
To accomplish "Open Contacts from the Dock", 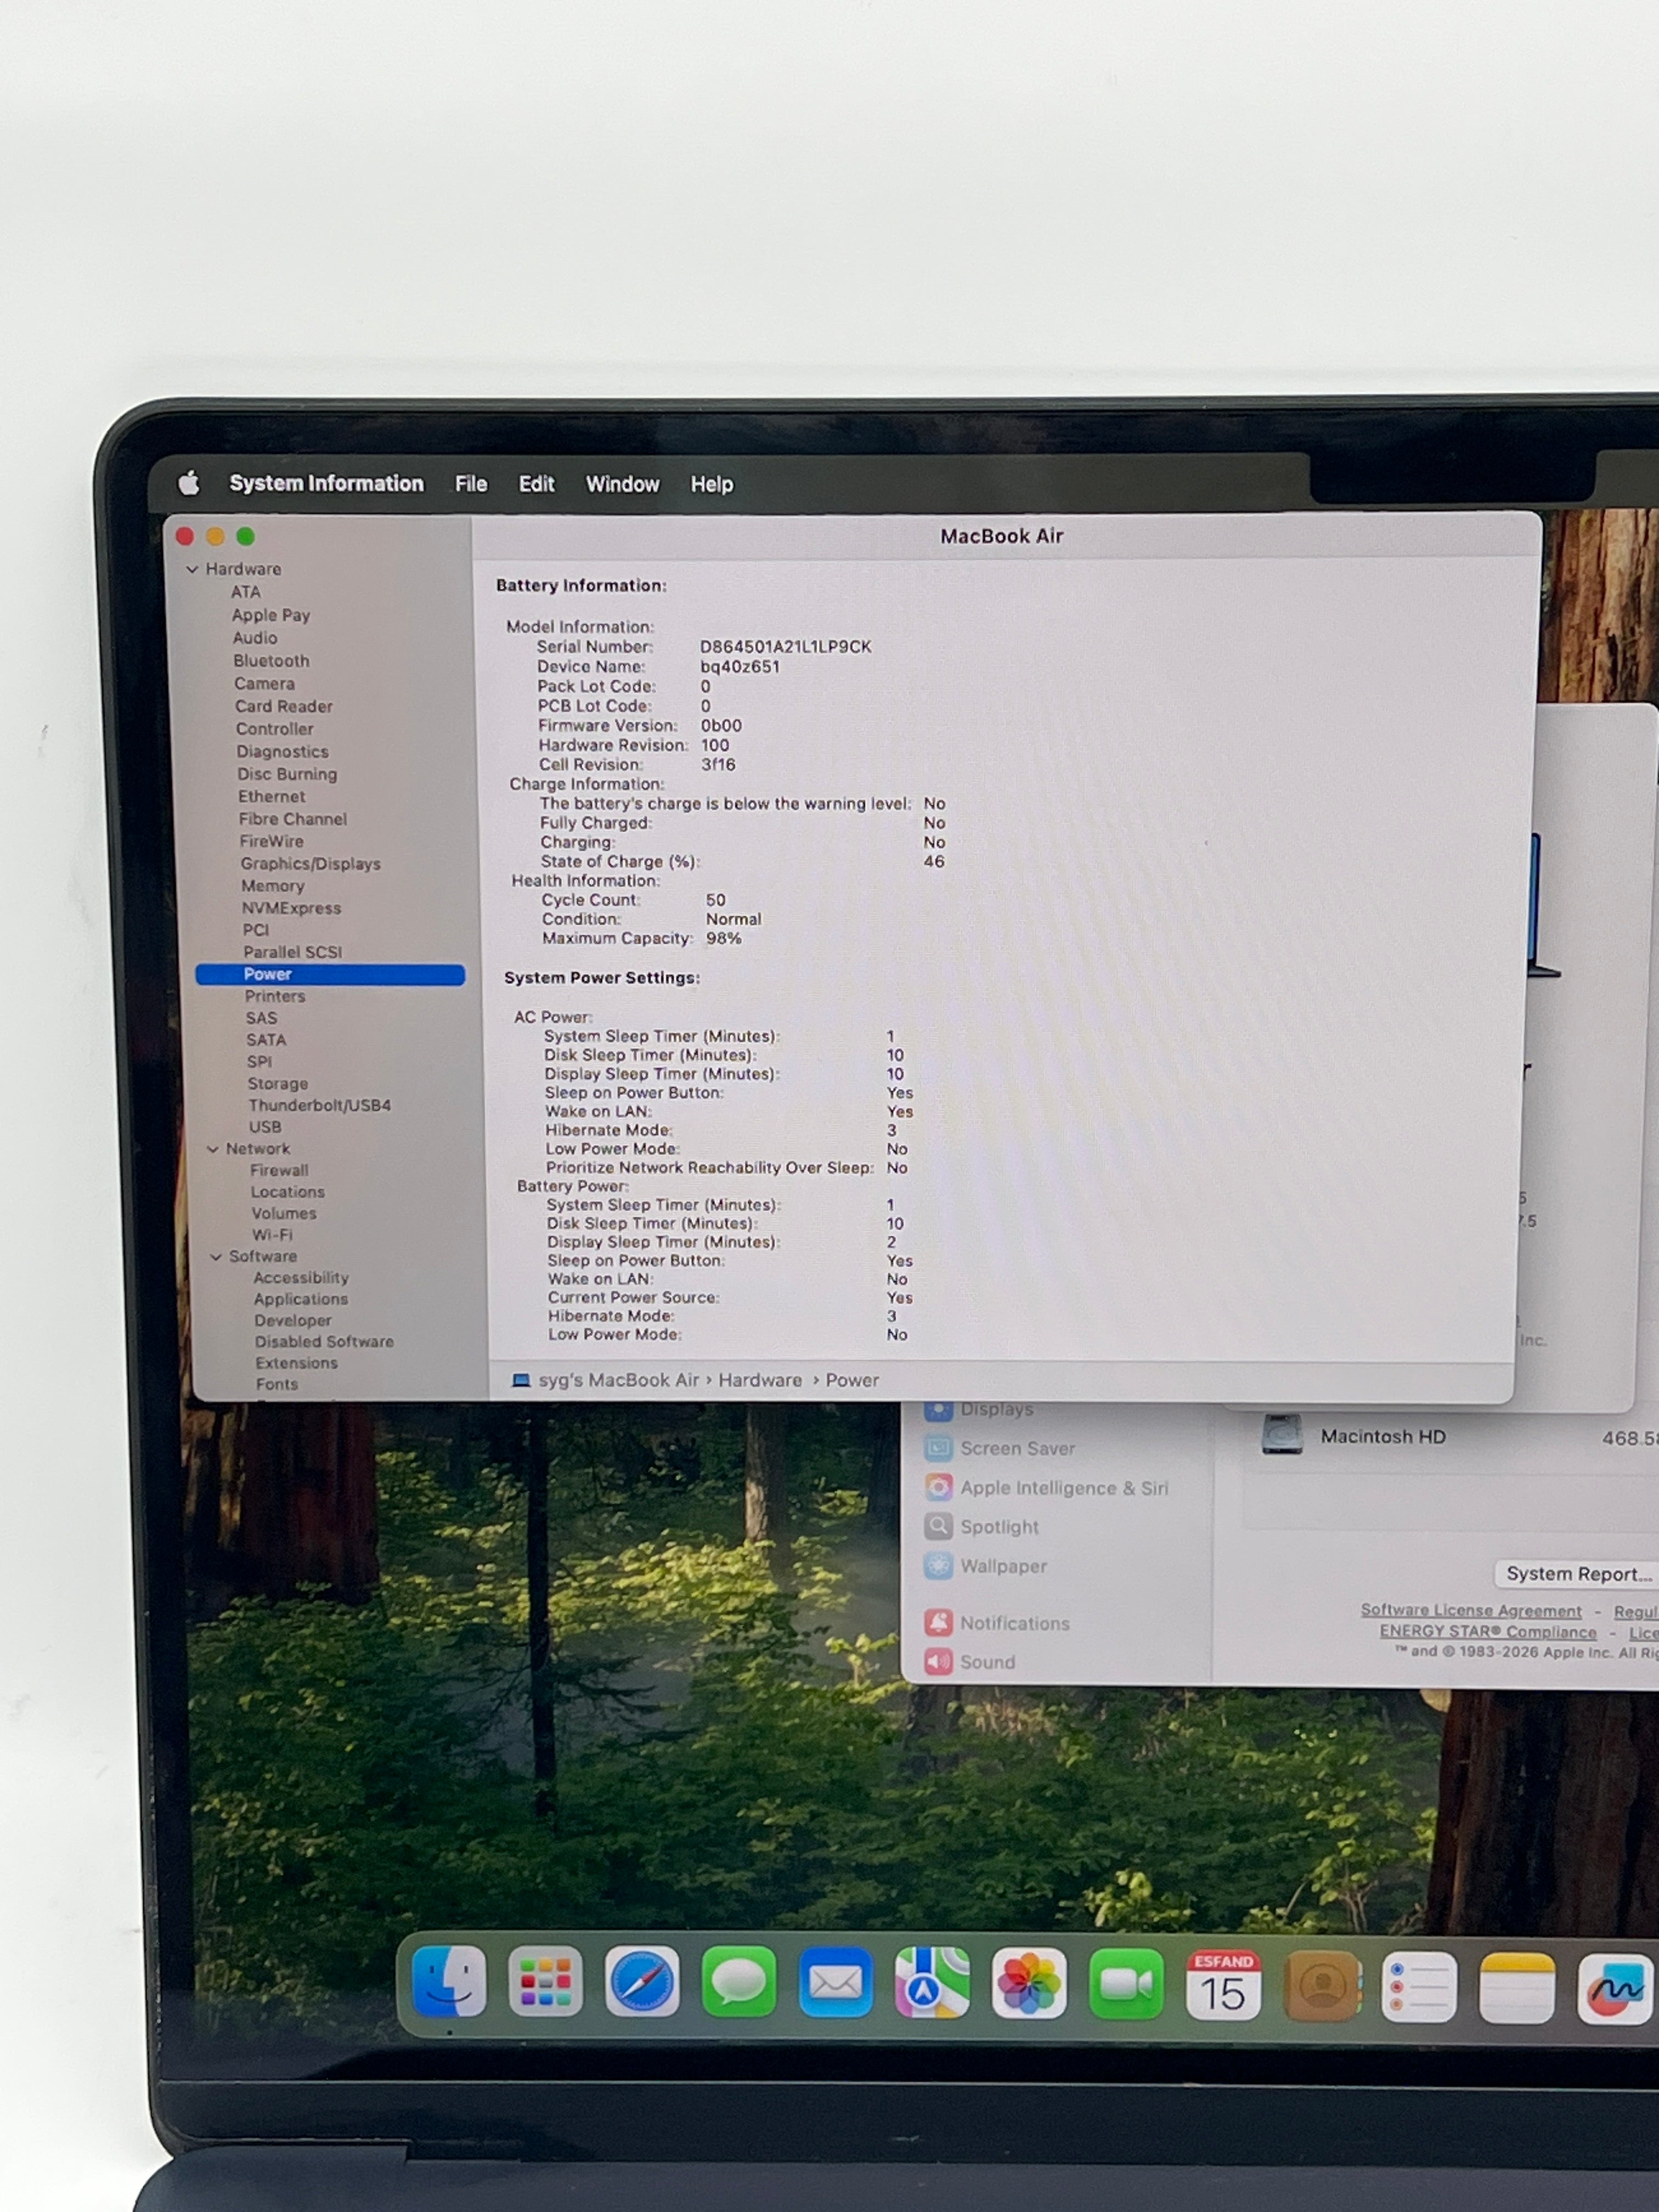I will point(1321,1986).
